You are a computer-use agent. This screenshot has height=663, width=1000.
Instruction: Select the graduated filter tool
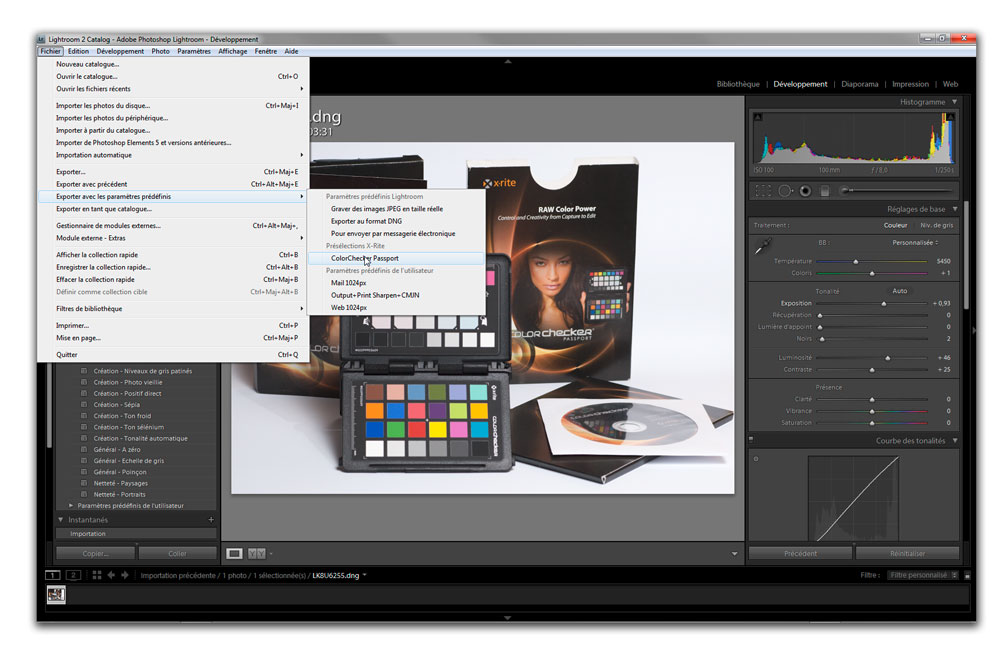click(x=825, y=191)
